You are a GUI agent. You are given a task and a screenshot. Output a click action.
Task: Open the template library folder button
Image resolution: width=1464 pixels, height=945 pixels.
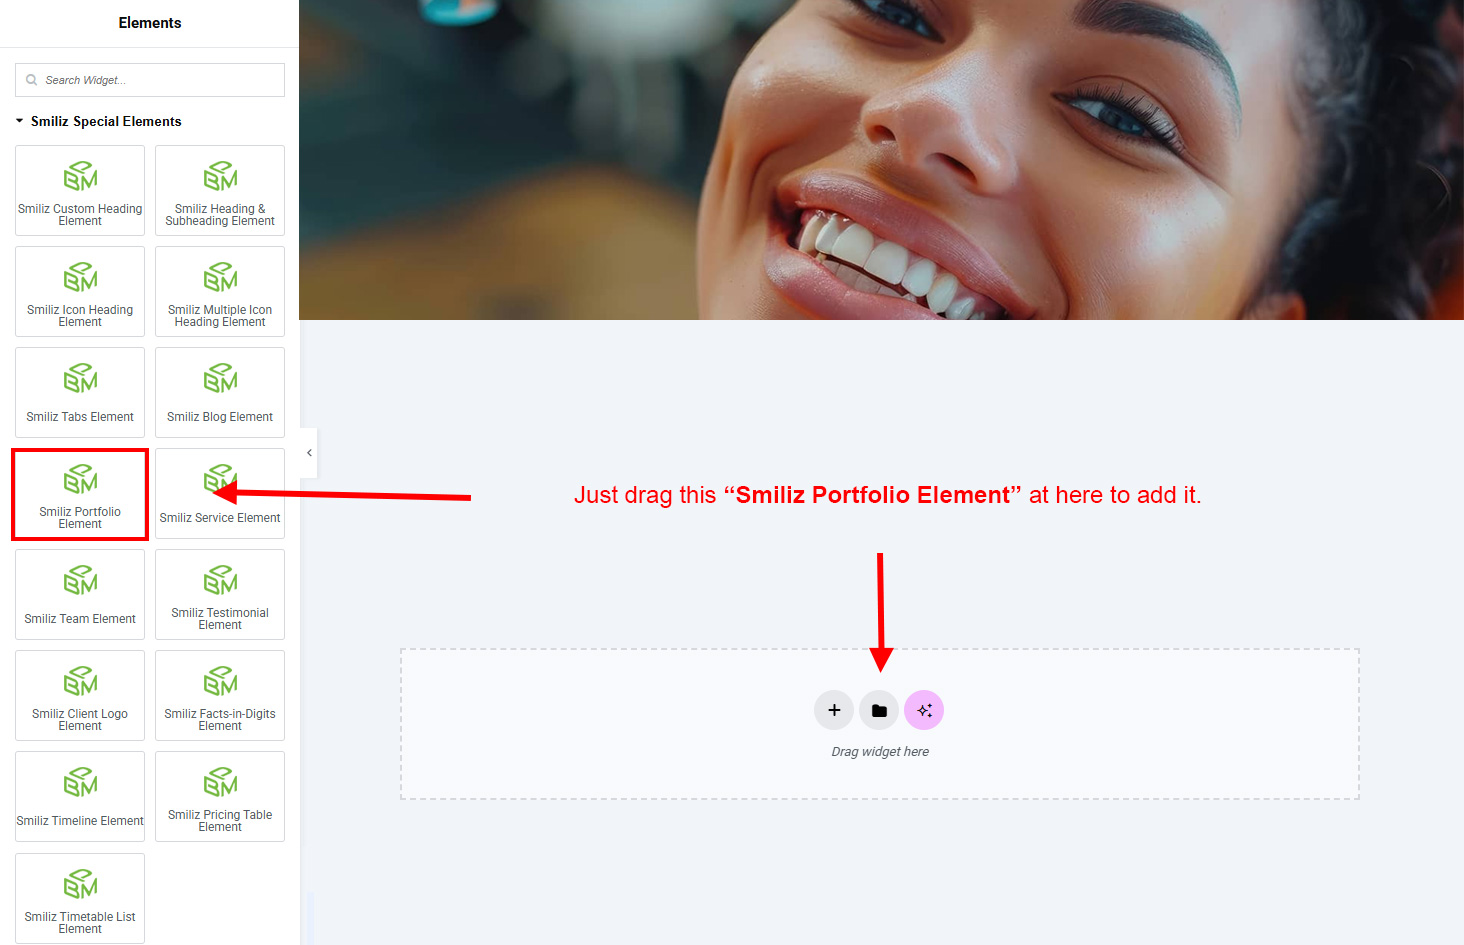(x=879, y=710)
